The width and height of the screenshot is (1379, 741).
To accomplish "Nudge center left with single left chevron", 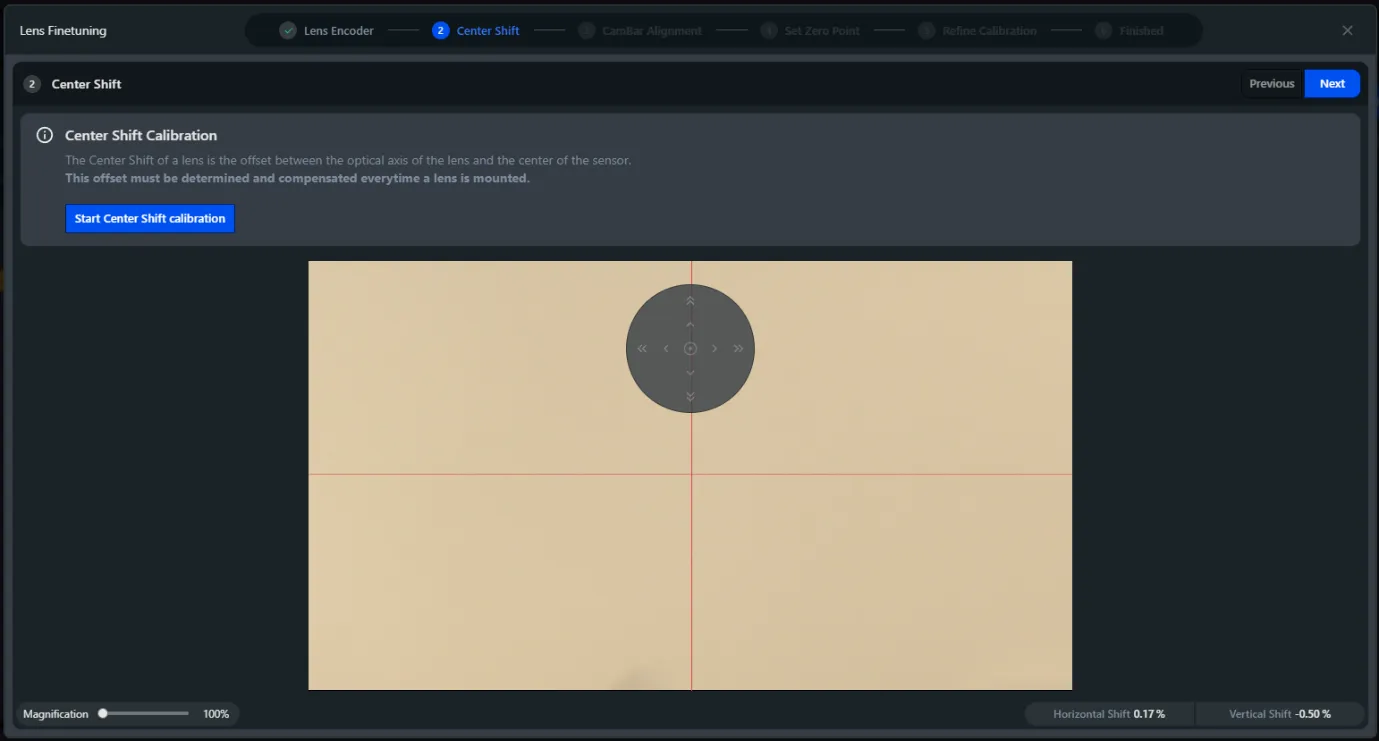I will click(x=666, y=348).
